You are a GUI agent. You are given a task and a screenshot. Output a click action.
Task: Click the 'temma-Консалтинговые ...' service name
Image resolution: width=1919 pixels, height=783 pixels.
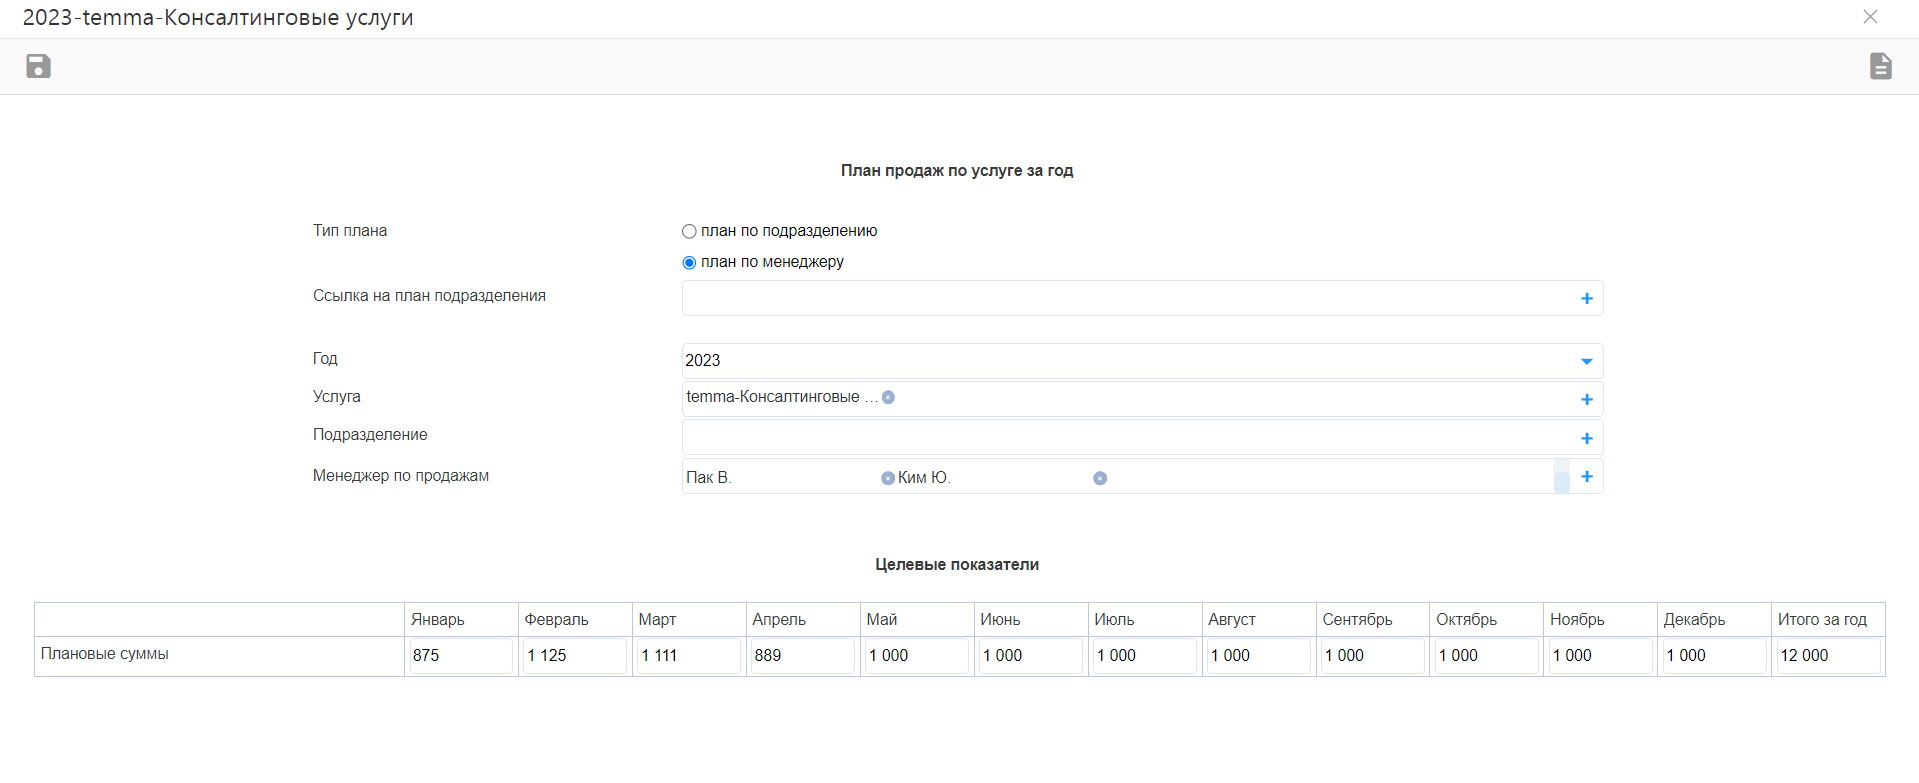[782, 397]
